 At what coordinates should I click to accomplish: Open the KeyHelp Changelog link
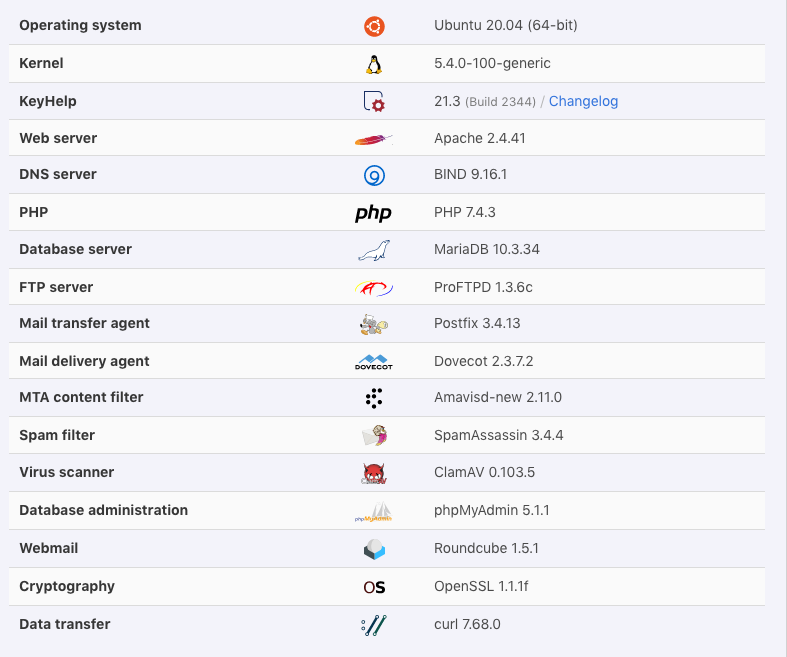point(583,101)
